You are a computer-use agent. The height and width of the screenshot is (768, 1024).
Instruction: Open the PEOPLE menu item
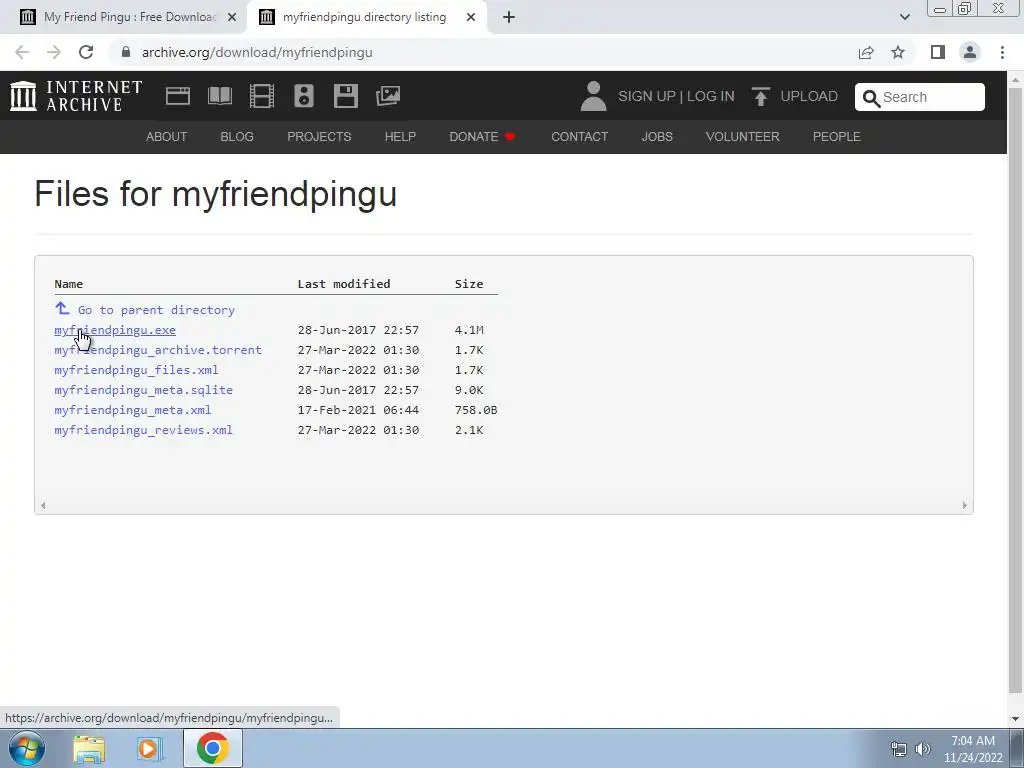click(x=837, y=137)
